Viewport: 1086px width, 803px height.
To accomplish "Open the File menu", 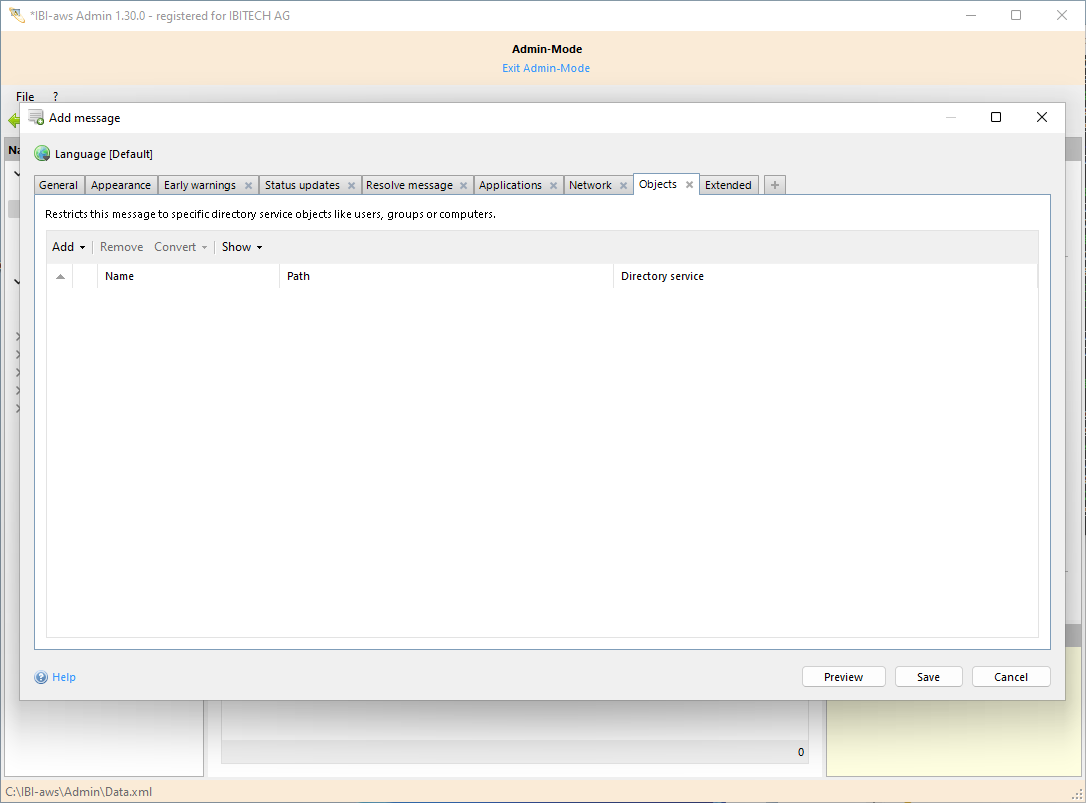I will [25, 97].
